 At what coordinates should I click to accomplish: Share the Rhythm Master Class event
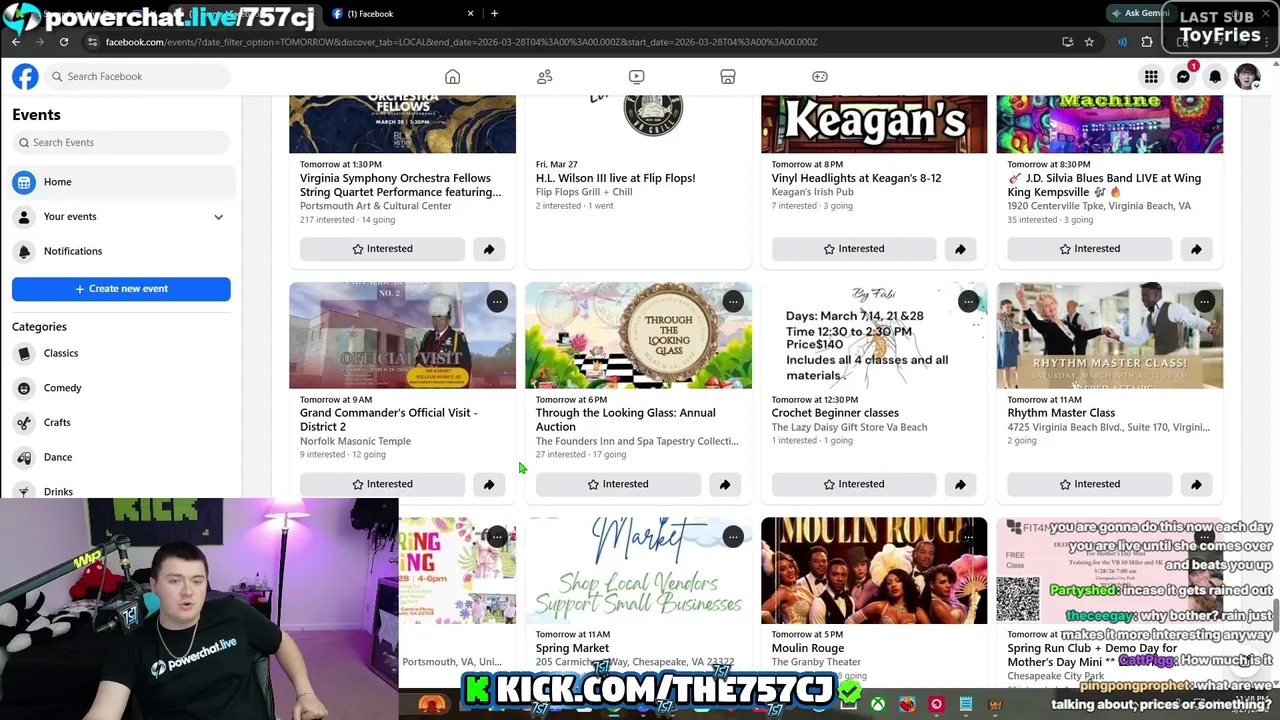coord(1196,484)
